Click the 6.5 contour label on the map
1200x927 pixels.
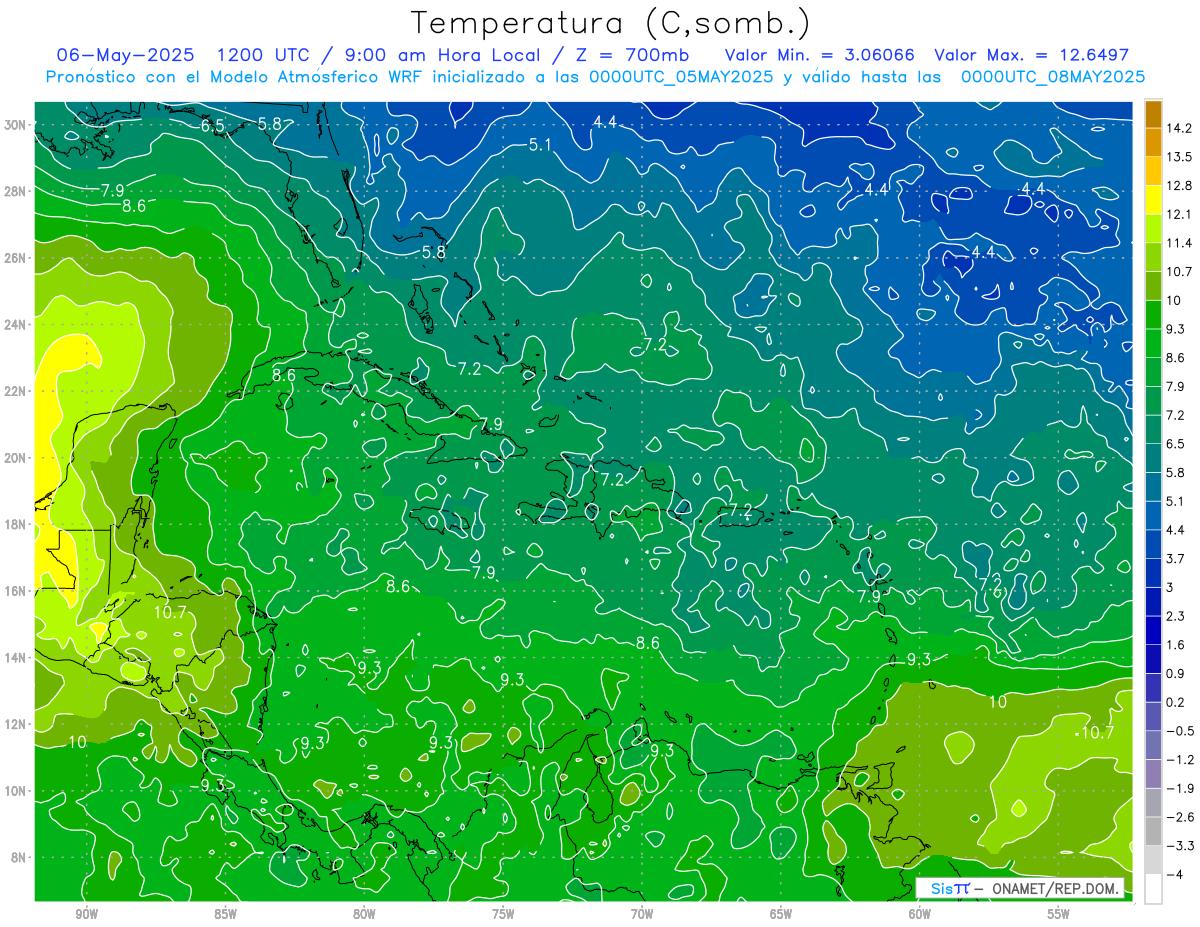click(212, 126)
